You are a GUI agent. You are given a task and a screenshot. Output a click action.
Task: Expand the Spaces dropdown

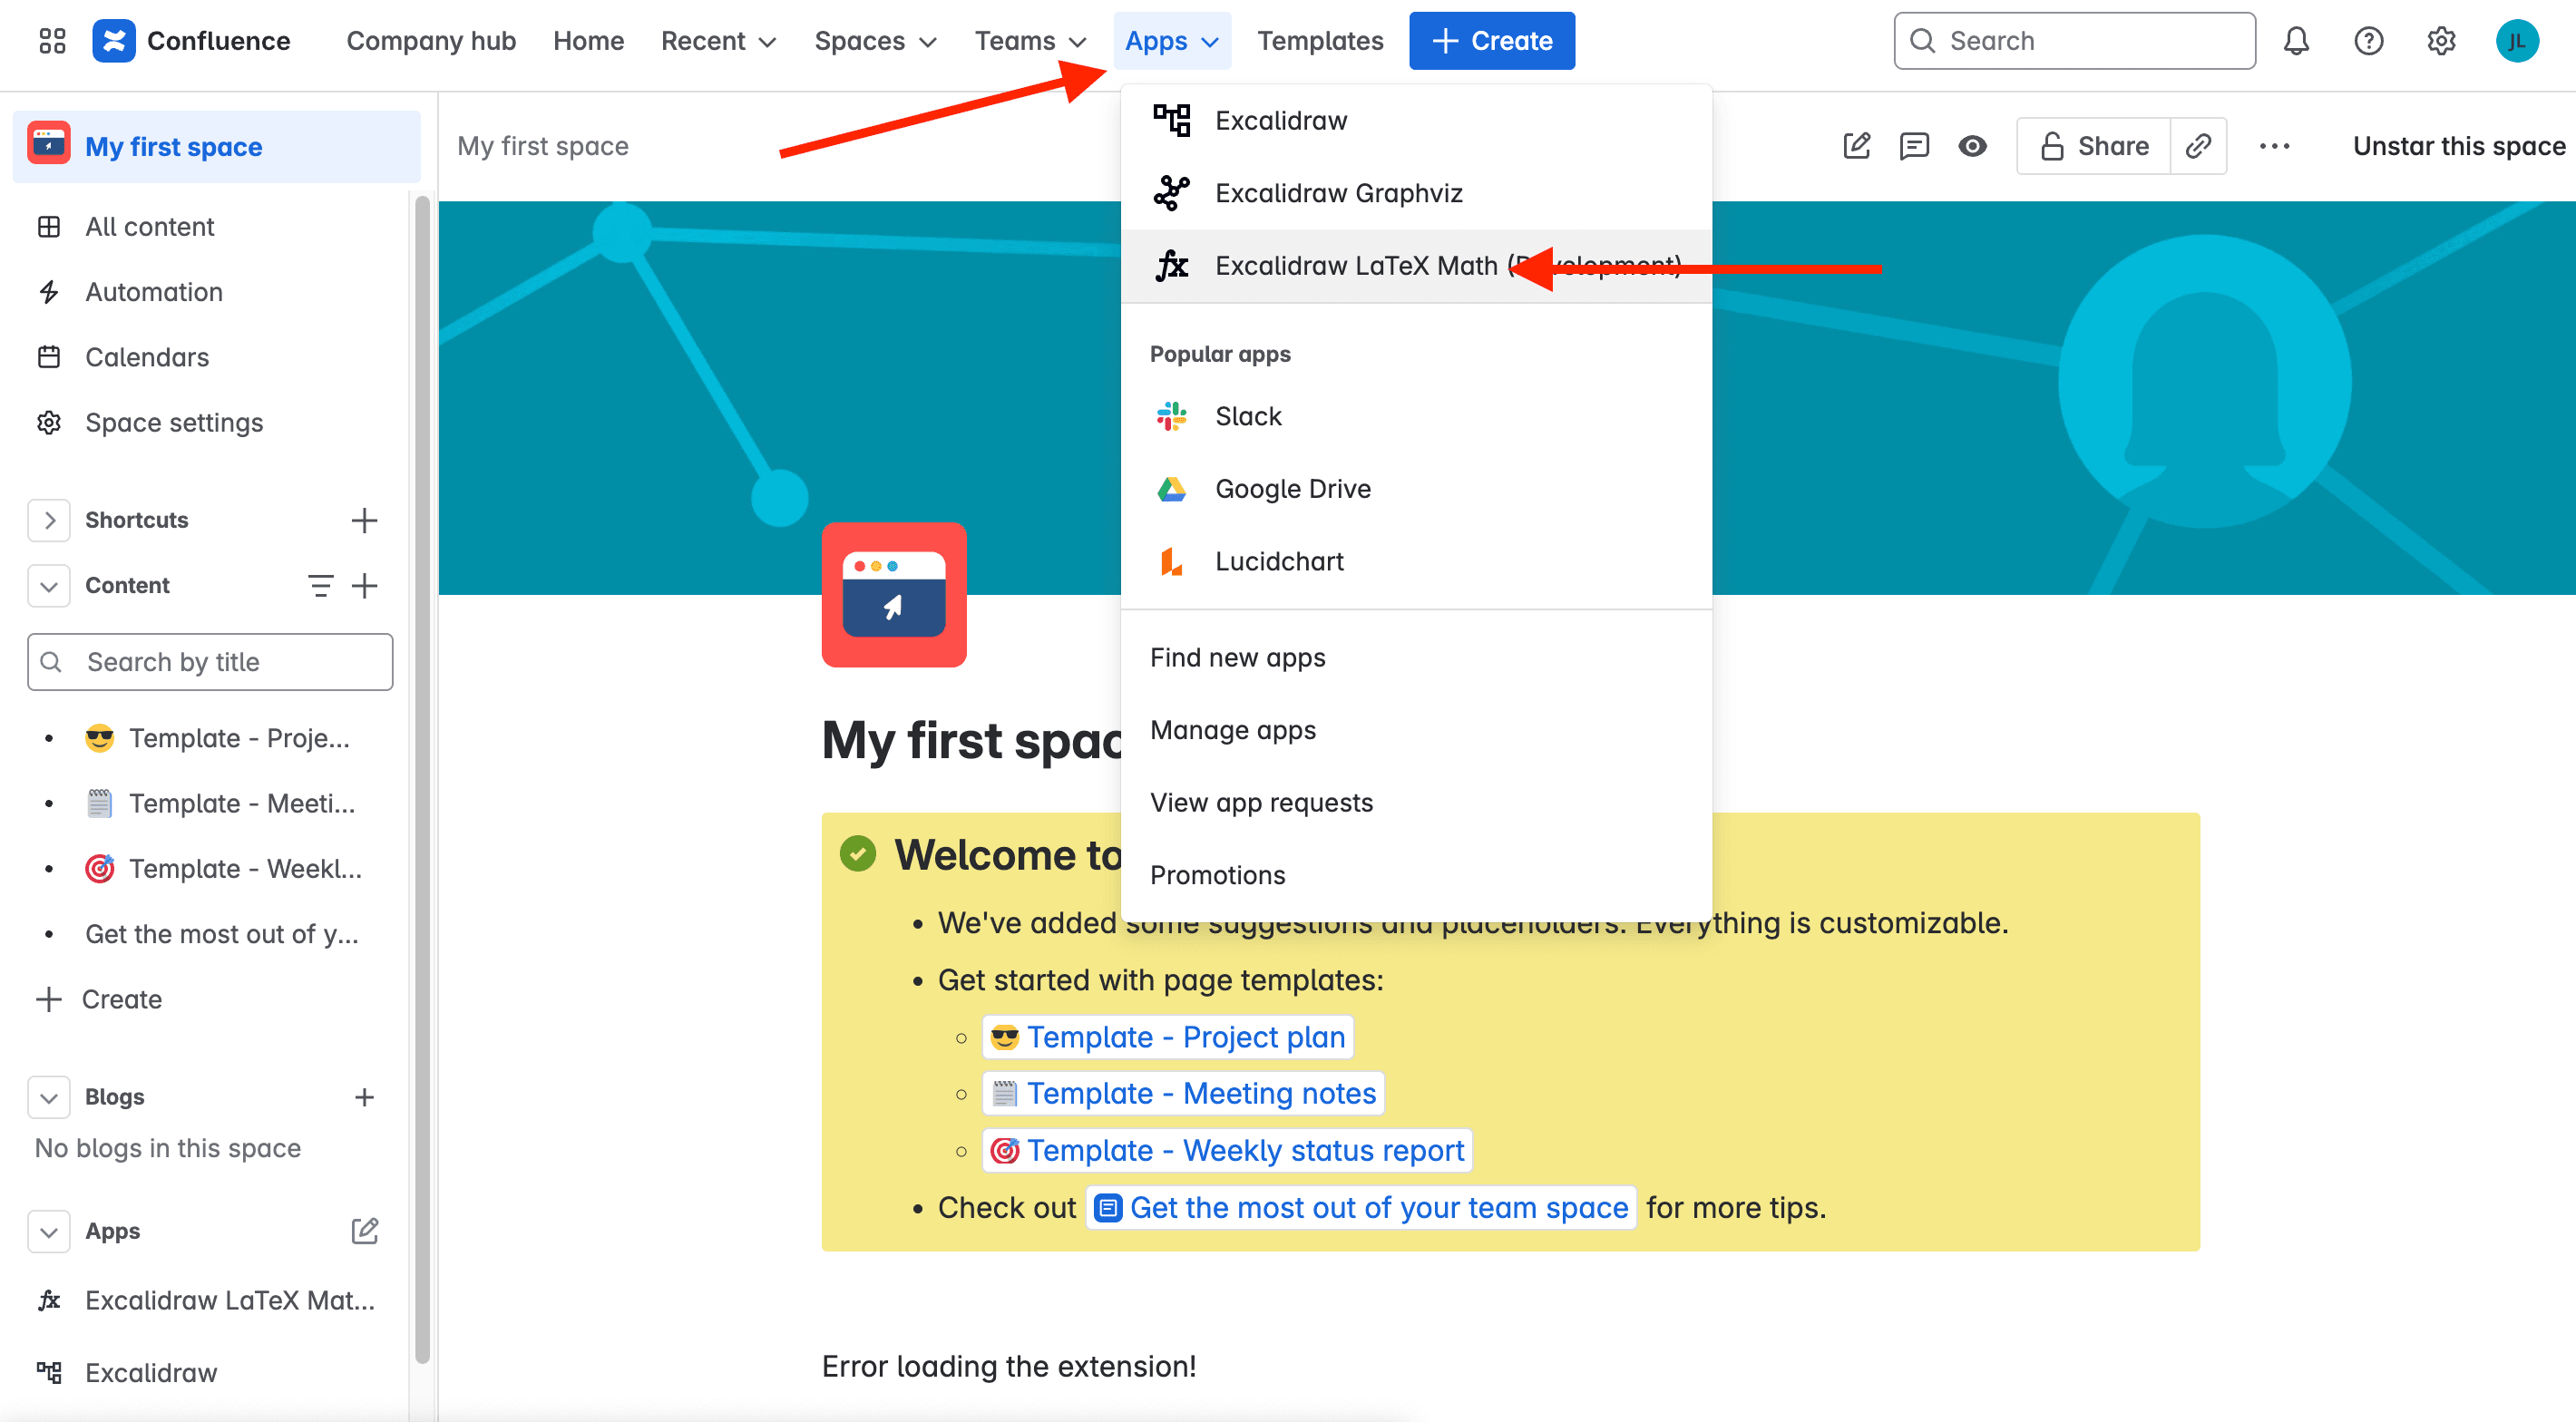pos(875,41)
